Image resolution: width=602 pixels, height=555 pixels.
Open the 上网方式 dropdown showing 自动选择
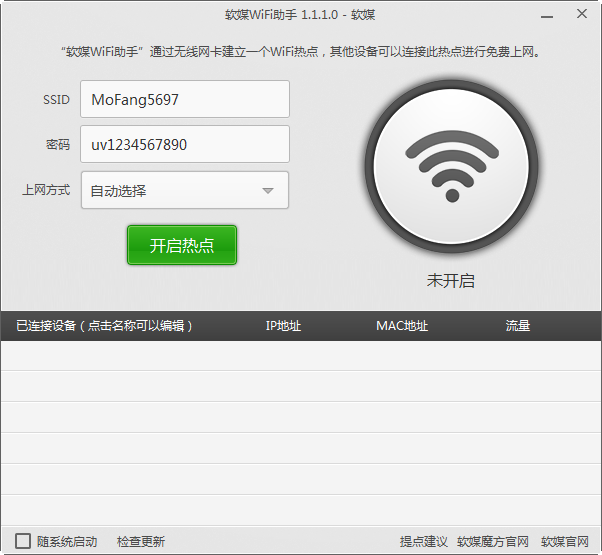[185, 190]
